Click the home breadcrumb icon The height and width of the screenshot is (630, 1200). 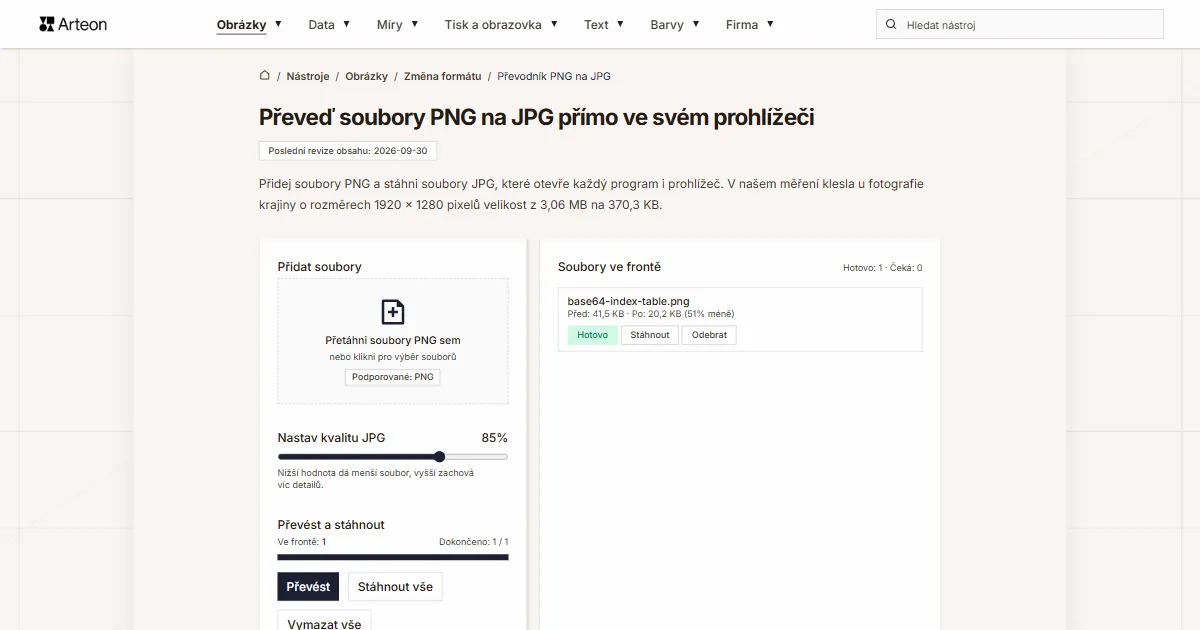pyautogui.click(x=265, y=76)
